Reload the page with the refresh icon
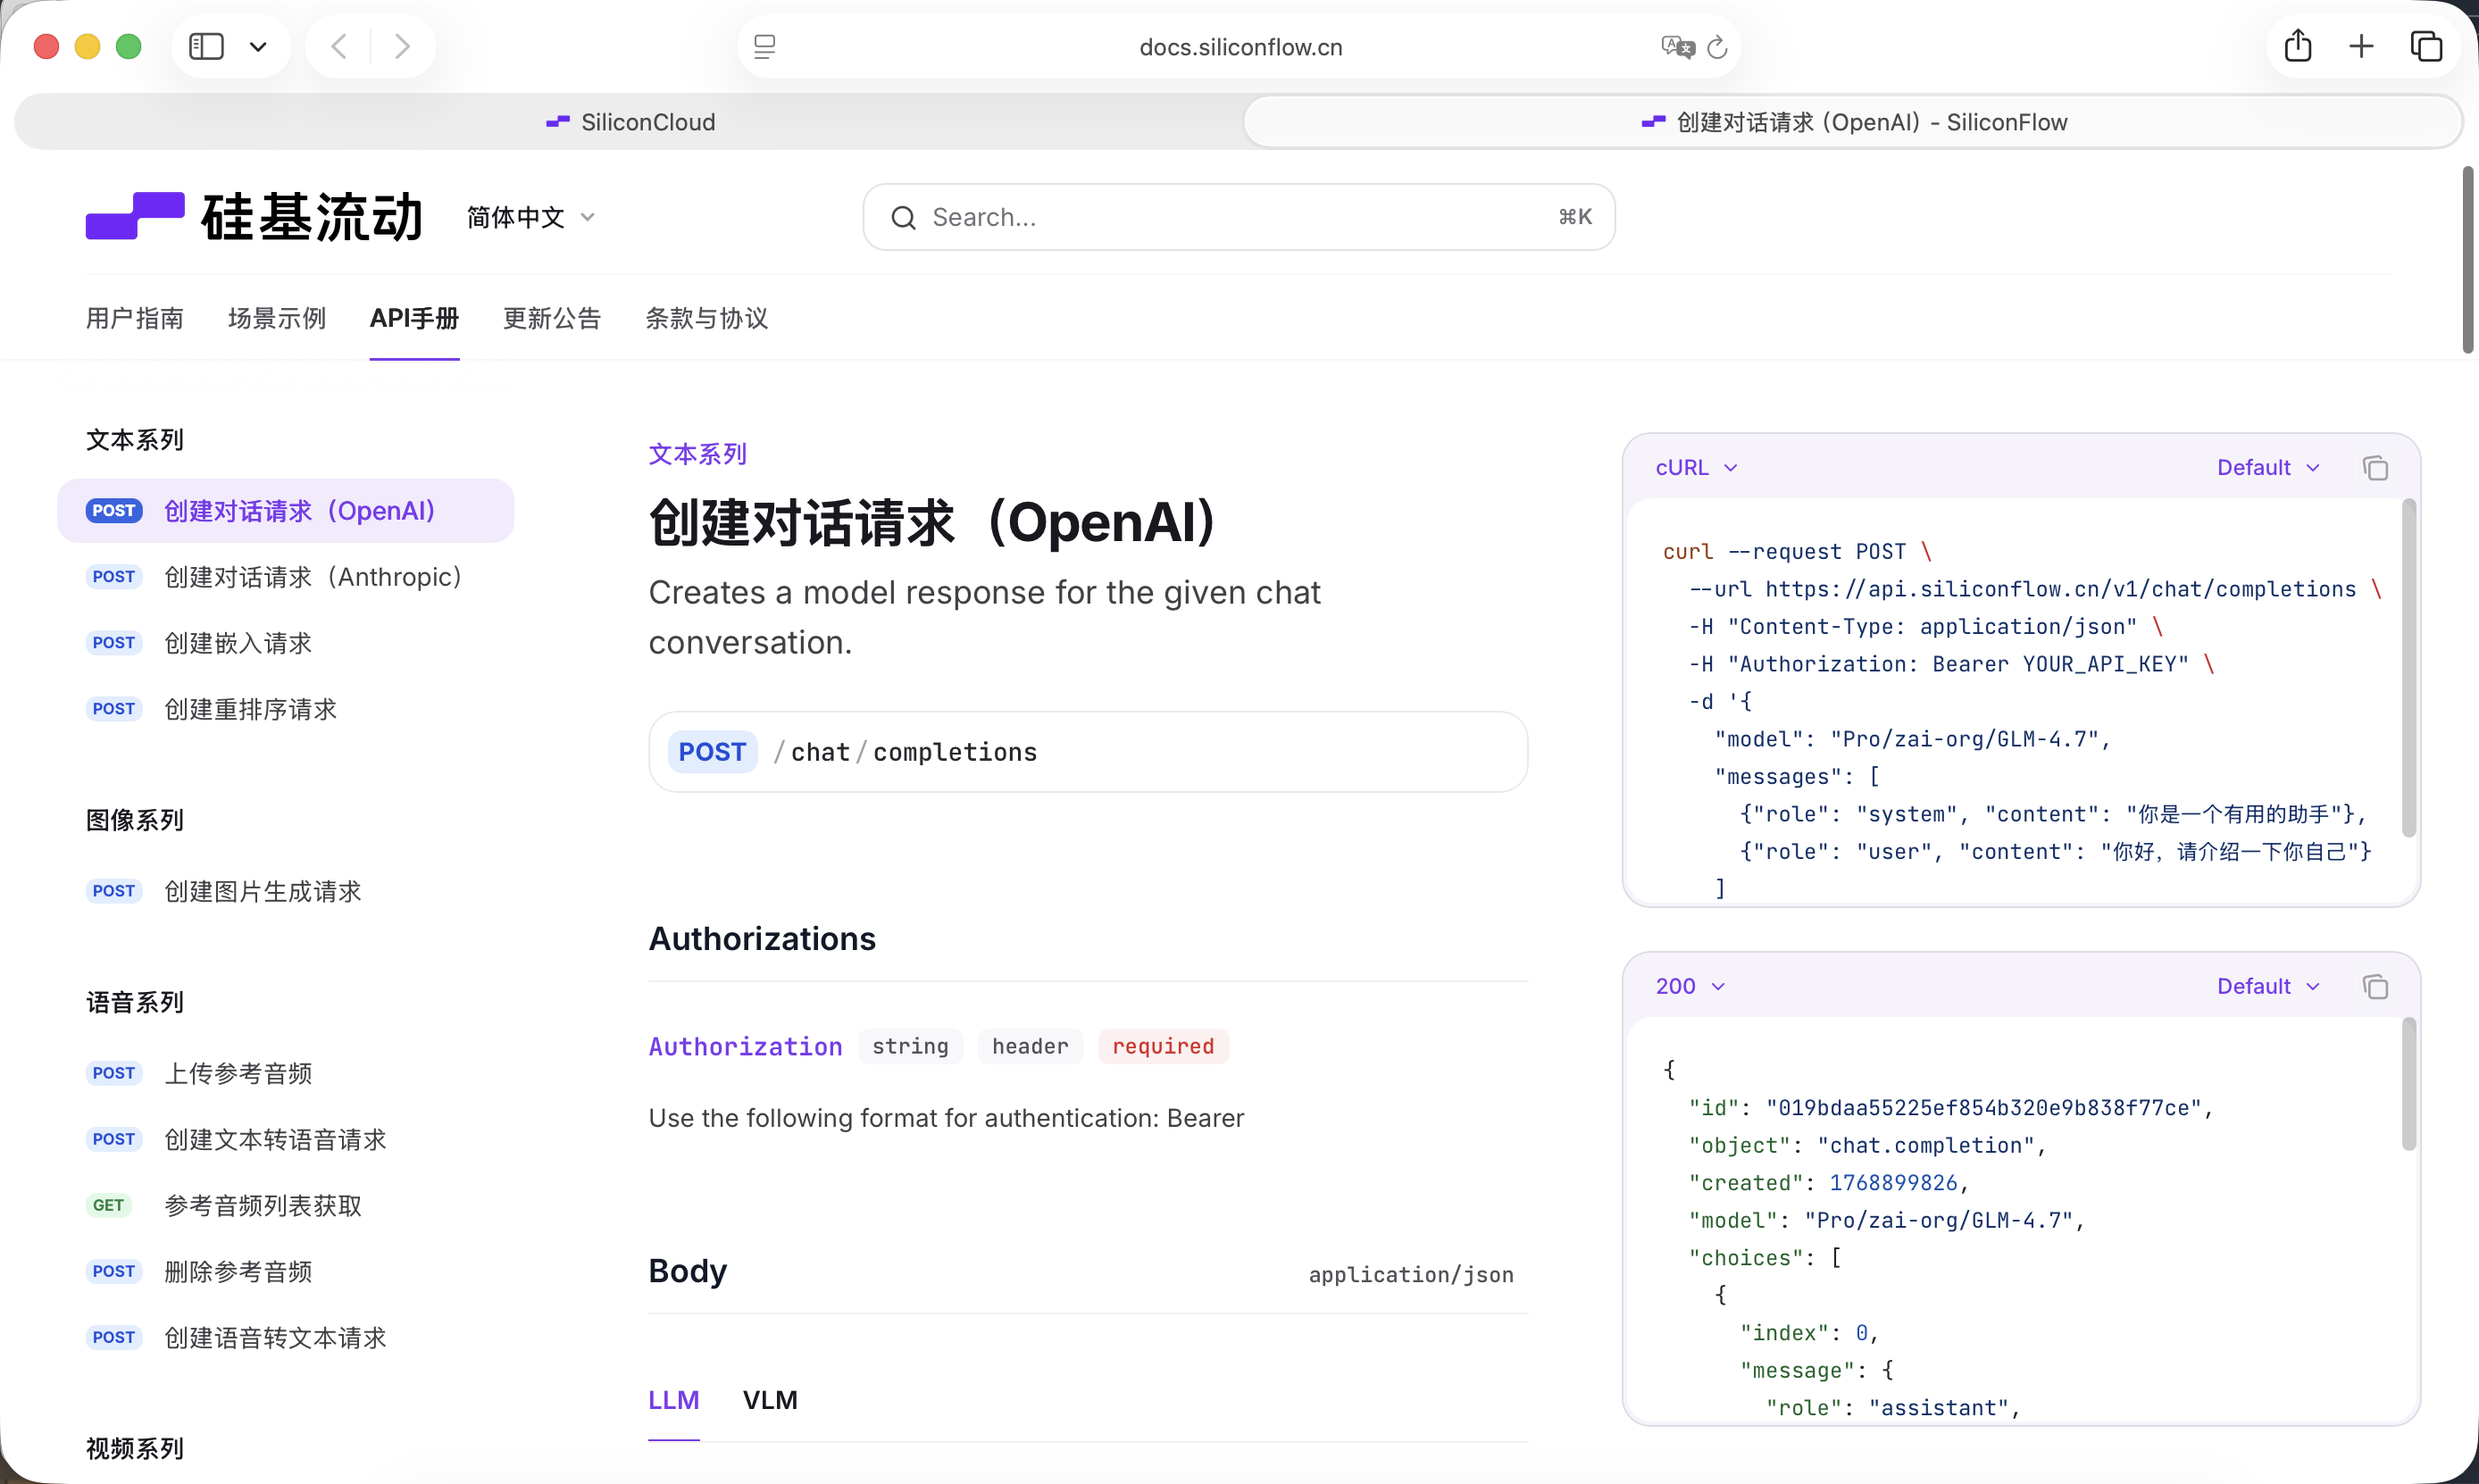Image resolution: width=2479 pixels, height=1484 pixels. 1717,47
